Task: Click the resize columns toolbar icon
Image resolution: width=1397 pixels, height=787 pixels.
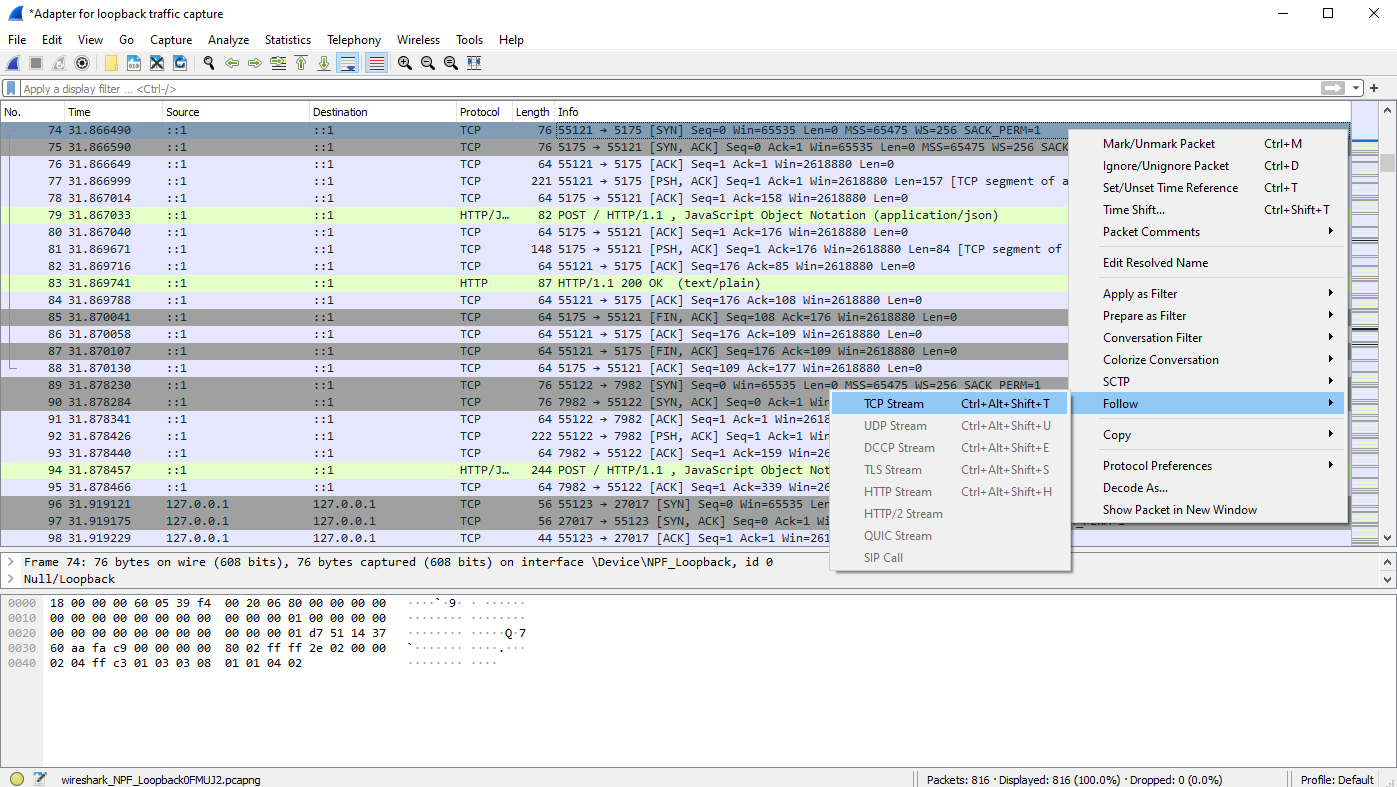Action: 474,63
